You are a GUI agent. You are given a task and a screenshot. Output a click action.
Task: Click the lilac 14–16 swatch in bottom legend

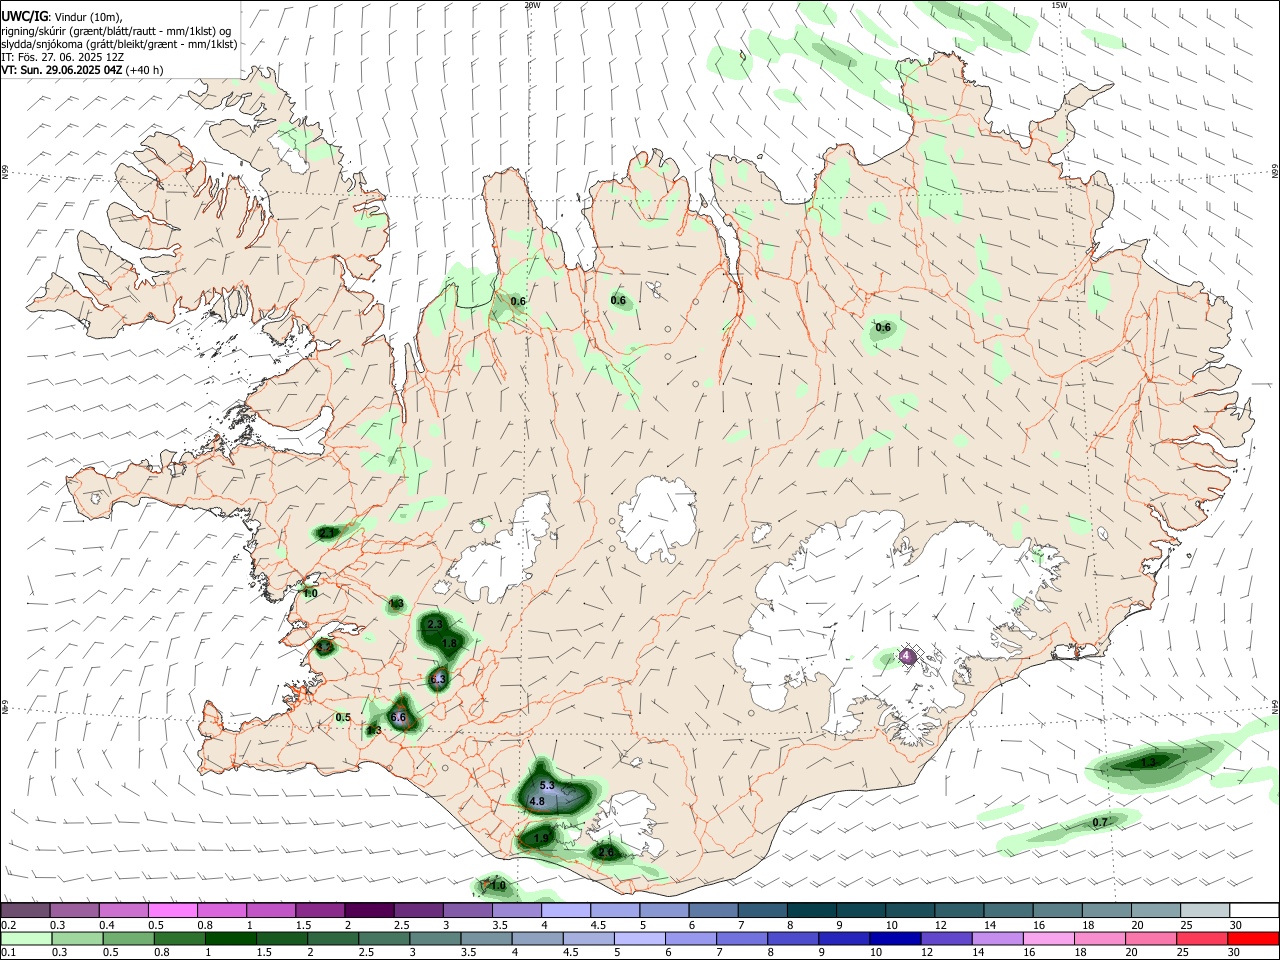(996, 938)
